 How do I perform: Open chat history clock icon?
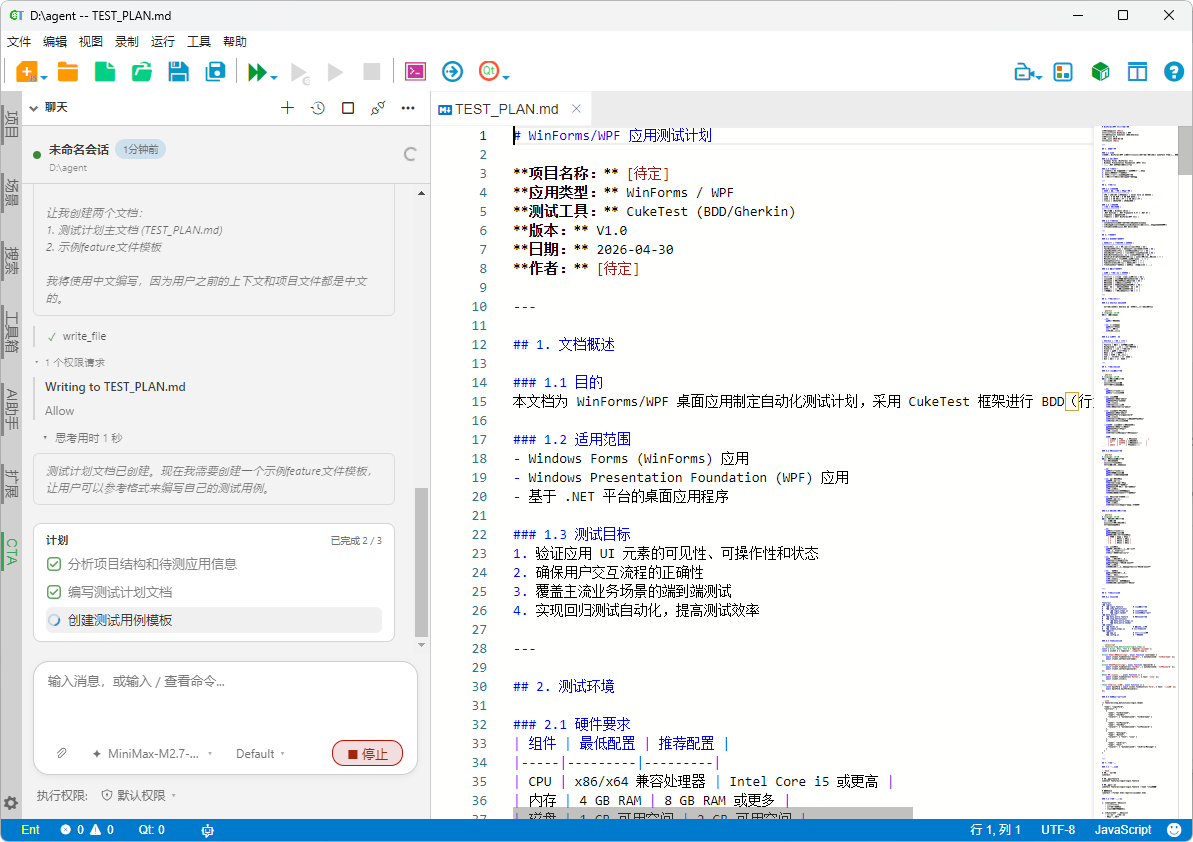click(x=318, y=108)
